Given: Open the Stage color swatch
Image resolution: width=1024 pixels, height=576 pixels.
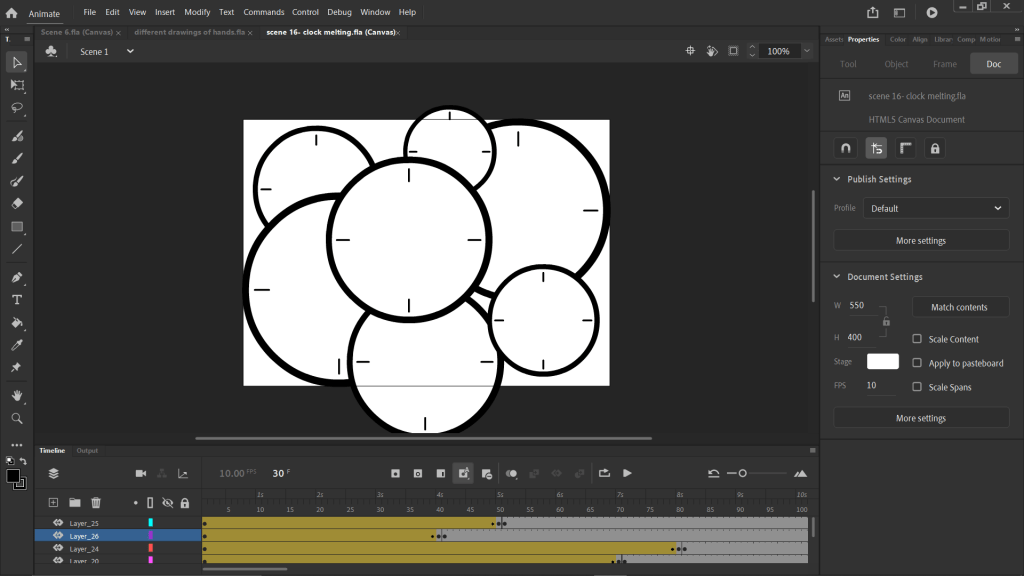Looking at the screenshot, I should (x=882, y=362).
